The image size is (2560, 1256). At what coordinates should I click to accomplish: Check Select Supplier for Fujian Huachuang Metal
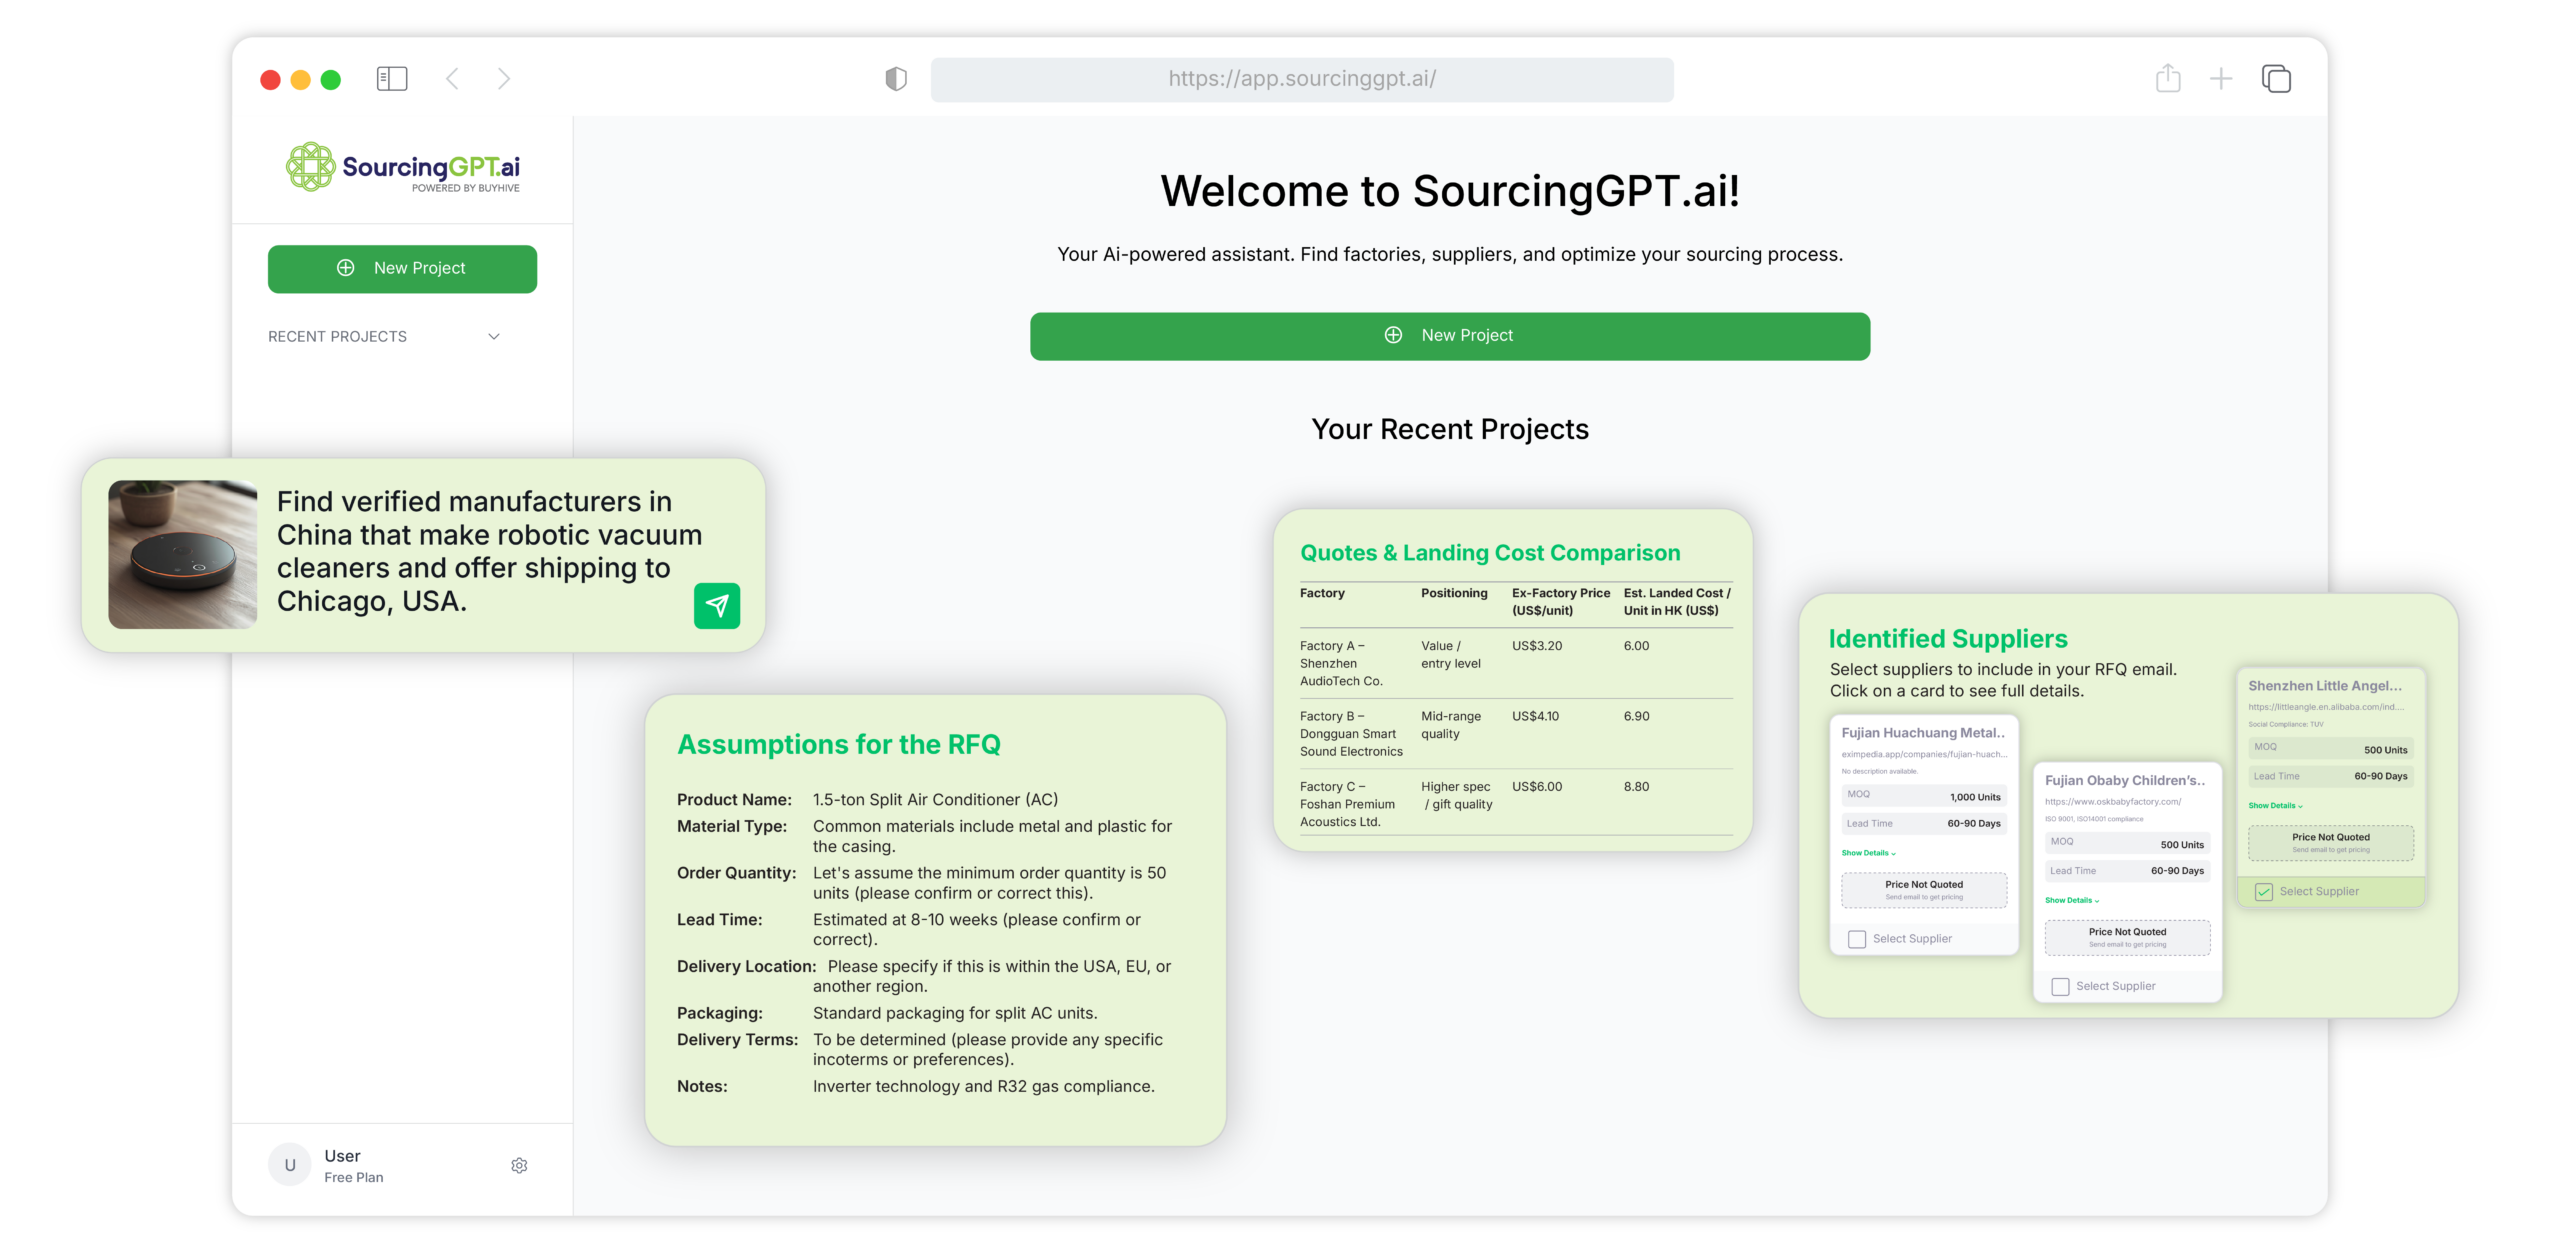pyautogui.click(x=1857, y=939)
